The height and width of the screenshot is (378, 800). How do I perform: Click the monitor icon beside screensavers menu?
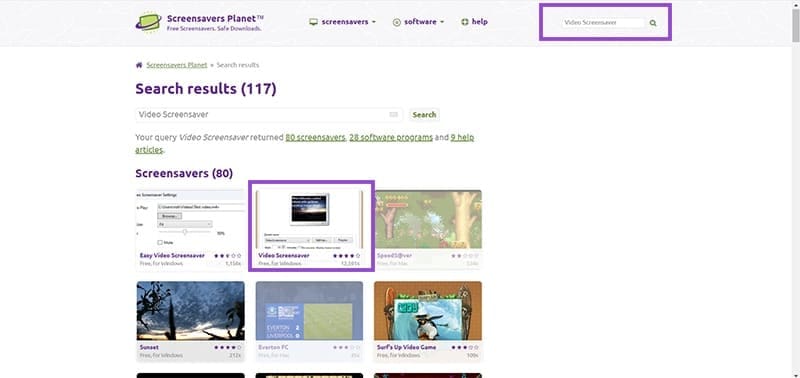313,22
